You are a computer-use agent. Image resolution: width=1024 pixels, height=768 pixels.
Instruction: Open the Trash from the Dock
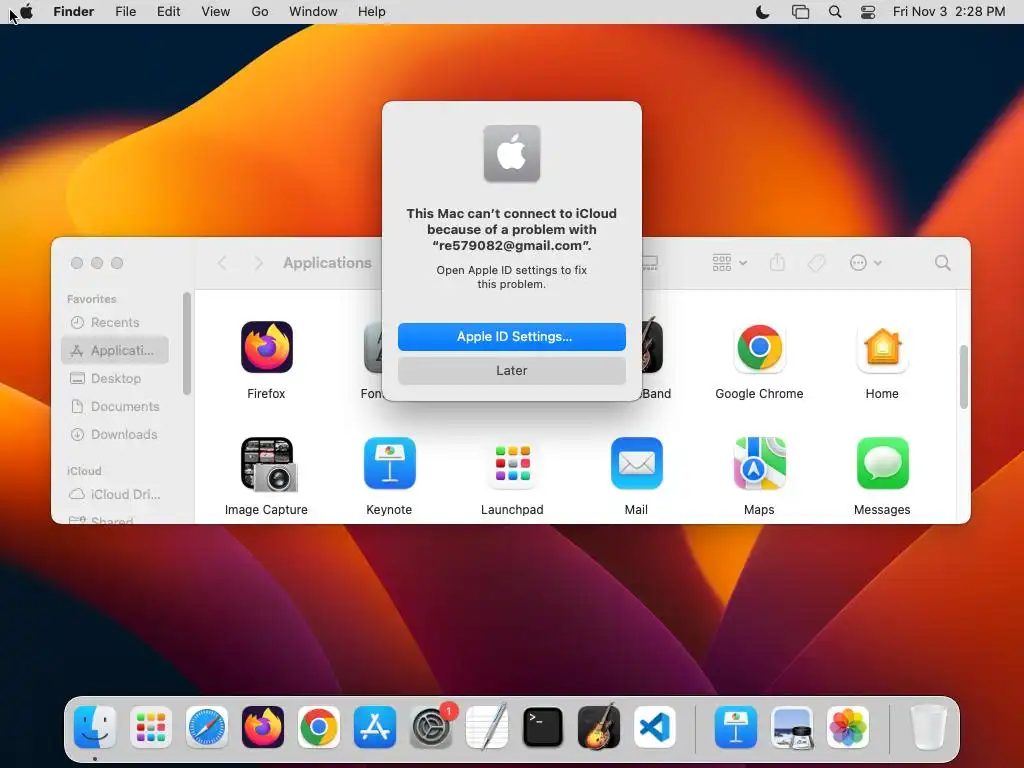click(x=928, y=727)
